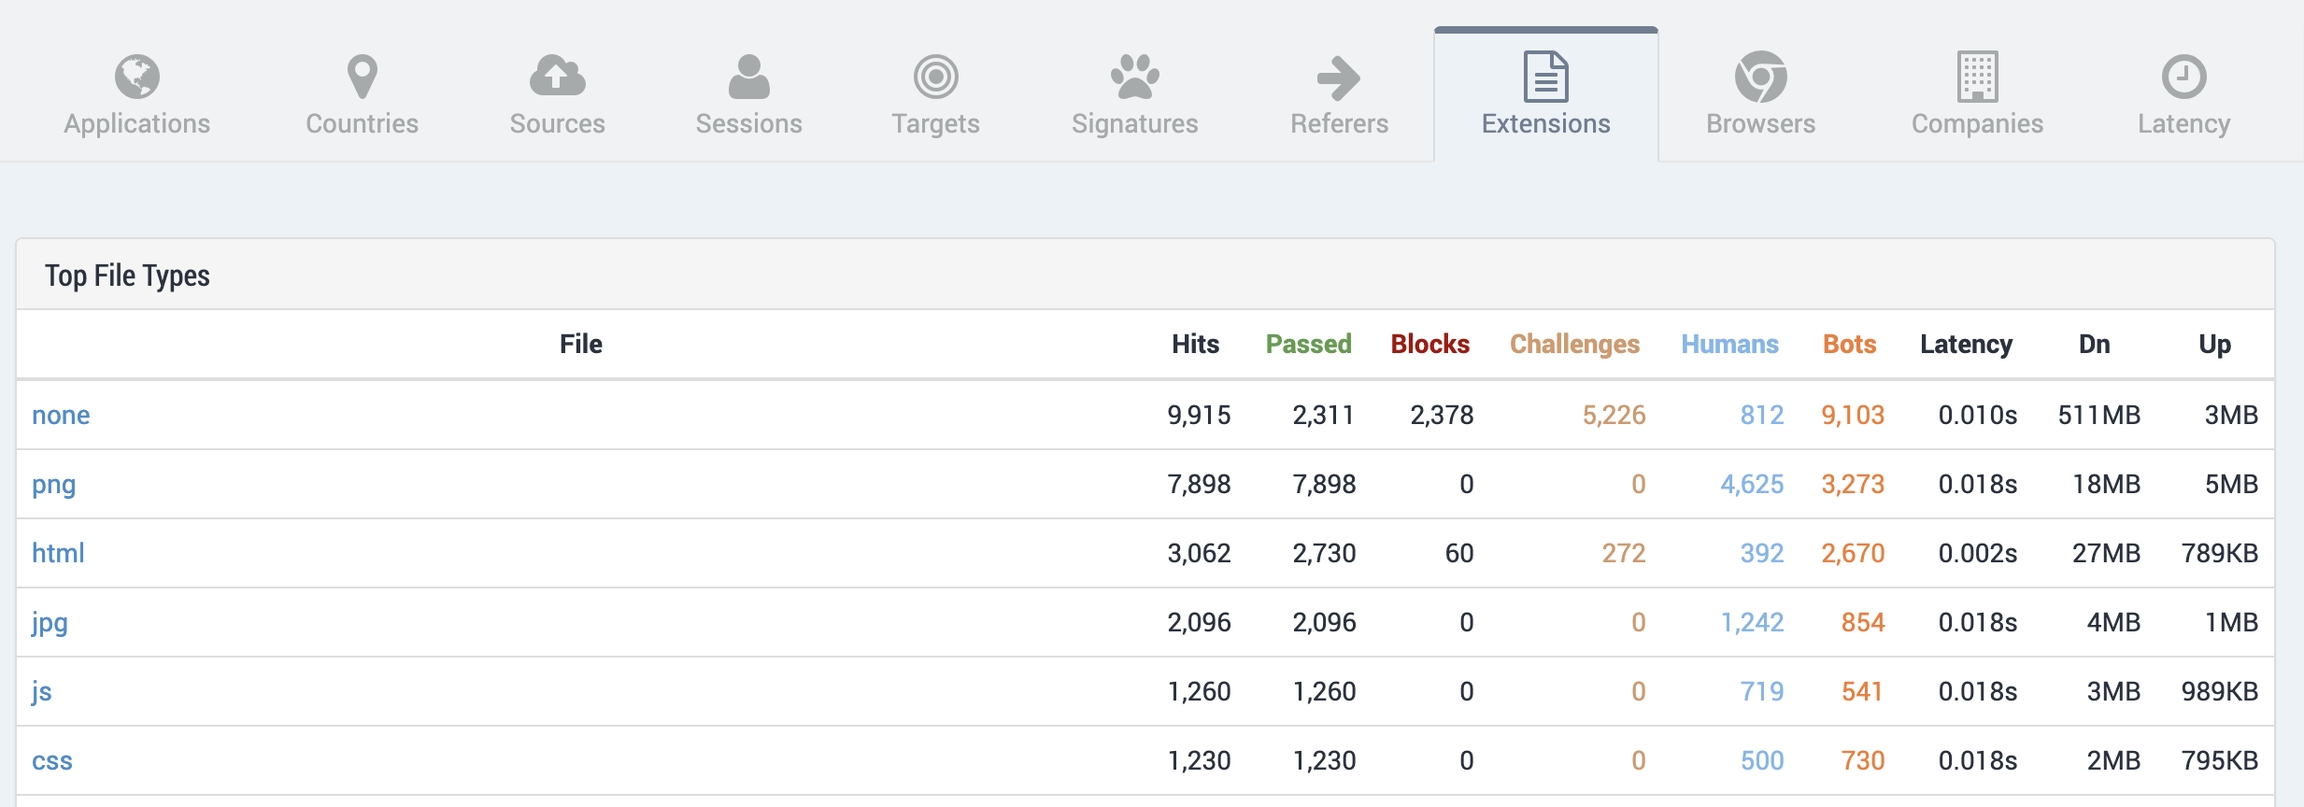The image size is (2304, 807).
Task: Click the html file type link
Action: coord(58,553)
